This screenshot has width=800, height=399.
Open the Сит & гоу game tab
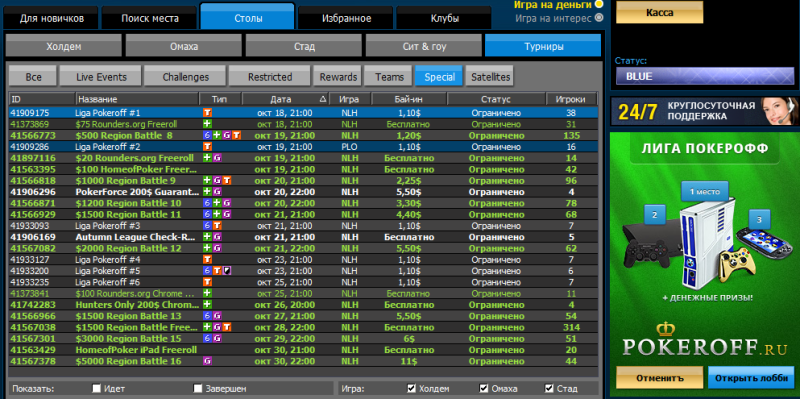[423, 46]
